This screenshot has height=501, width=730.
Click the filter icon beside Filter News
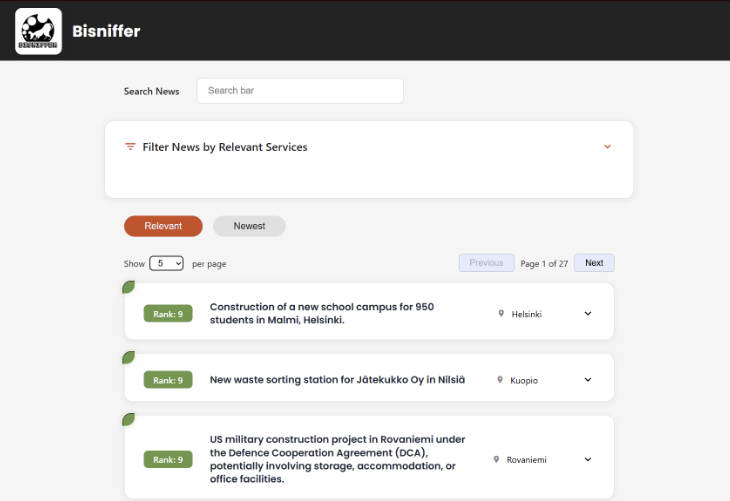pyautogui.click(x=130, y=147)
